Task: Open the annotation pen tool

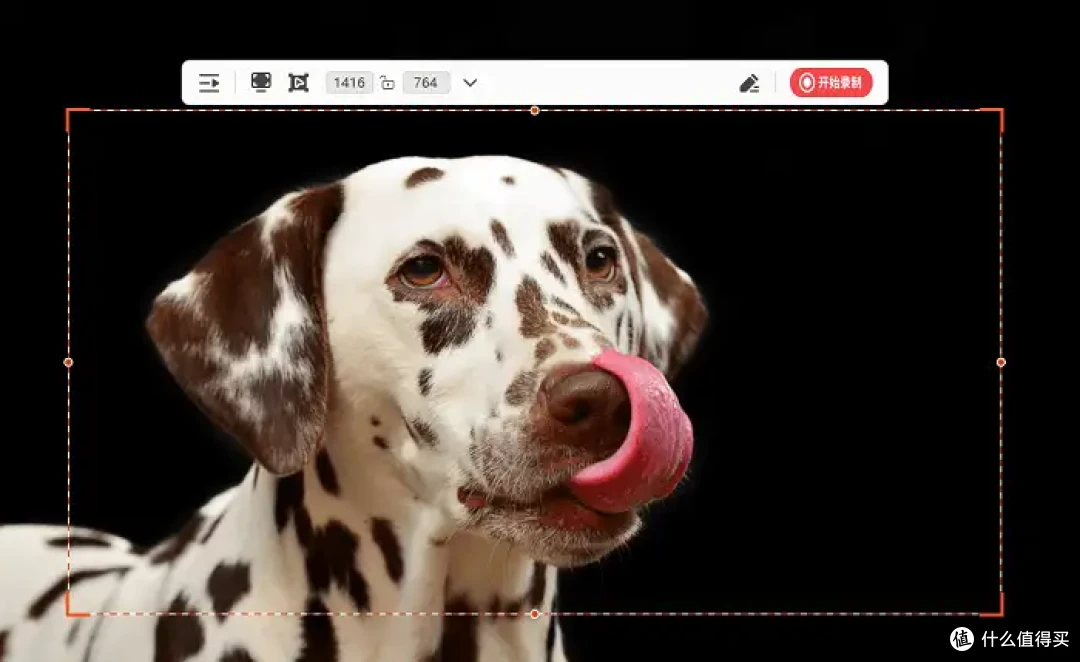Action: [749, 83]
